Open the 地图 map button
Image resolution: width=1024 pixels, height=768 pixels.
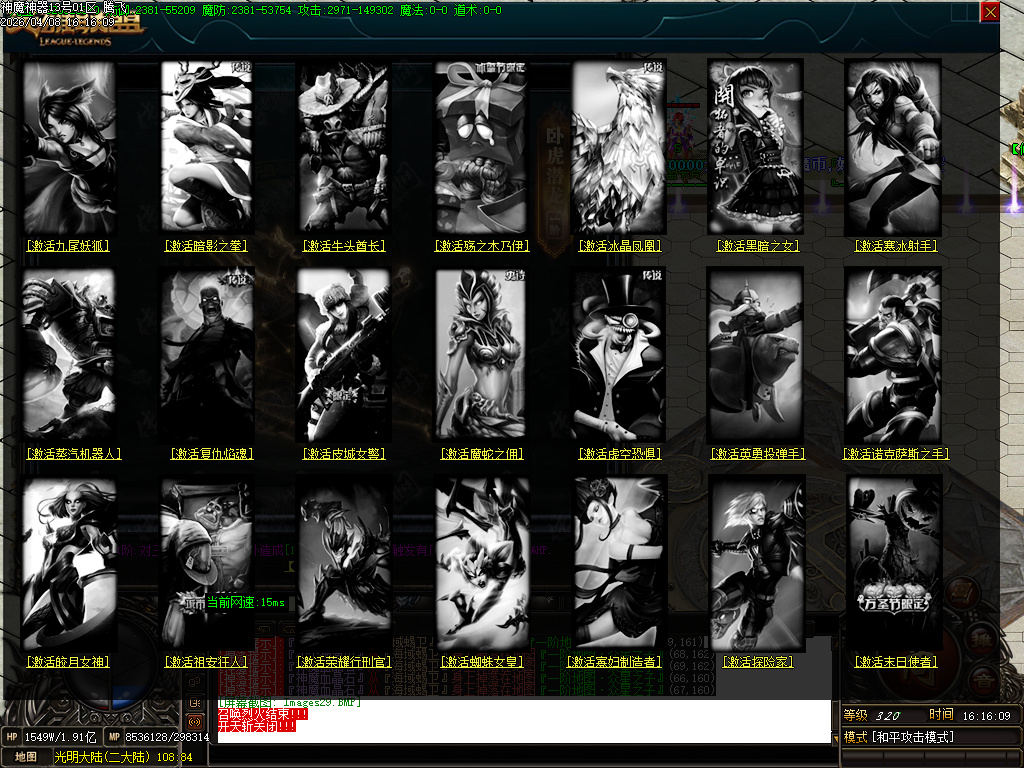point(26,757)
